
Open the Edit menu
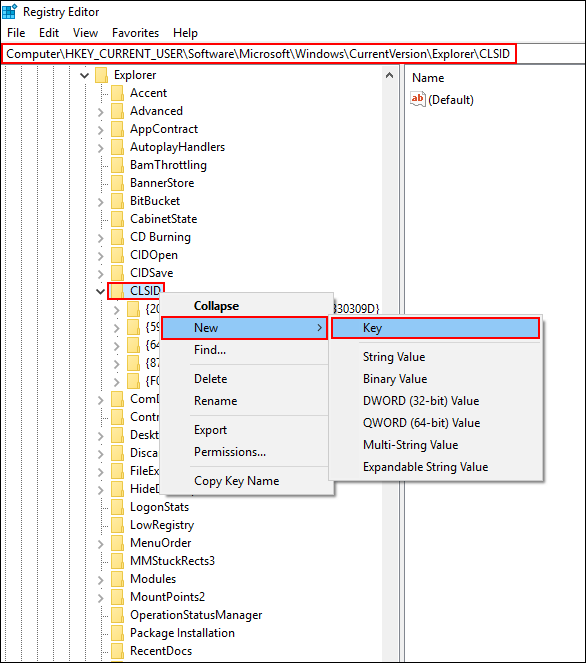point(49,33)
